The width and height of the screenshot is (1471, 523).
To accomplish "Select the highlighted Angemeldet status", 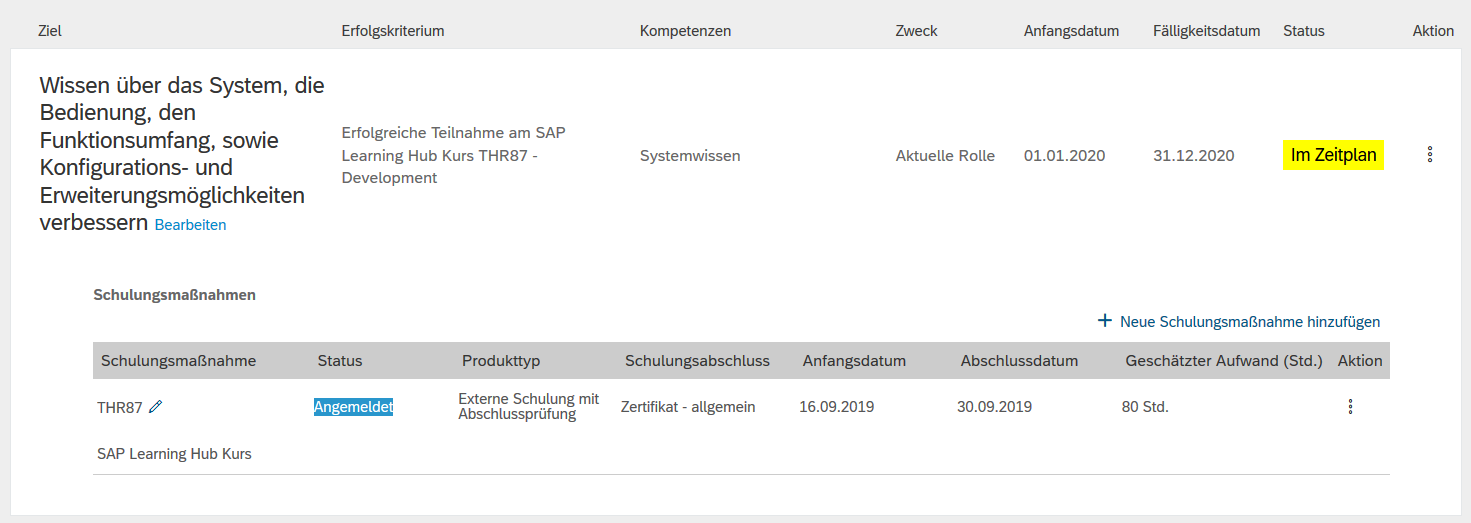I will tap(353, 407).
